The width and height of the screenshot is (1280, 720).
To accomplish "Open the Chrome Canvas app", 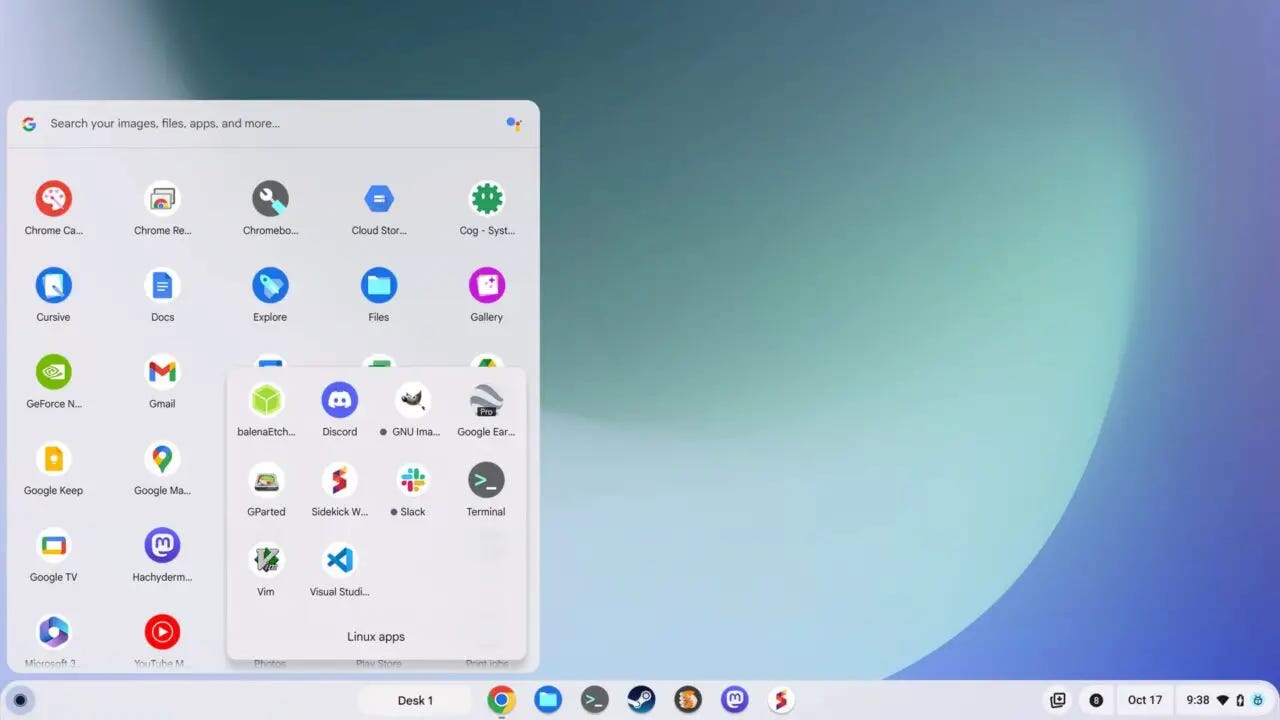I will point(53,199).
